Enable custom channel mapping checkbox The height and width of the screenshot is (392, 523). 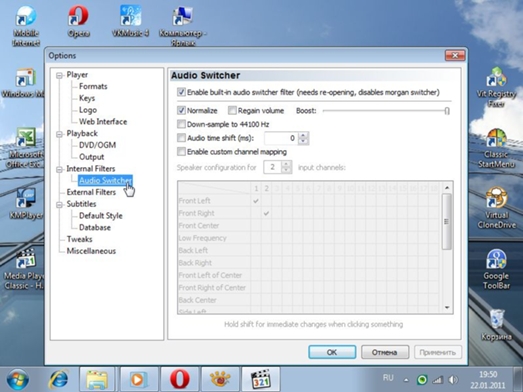tap(181, 152)
